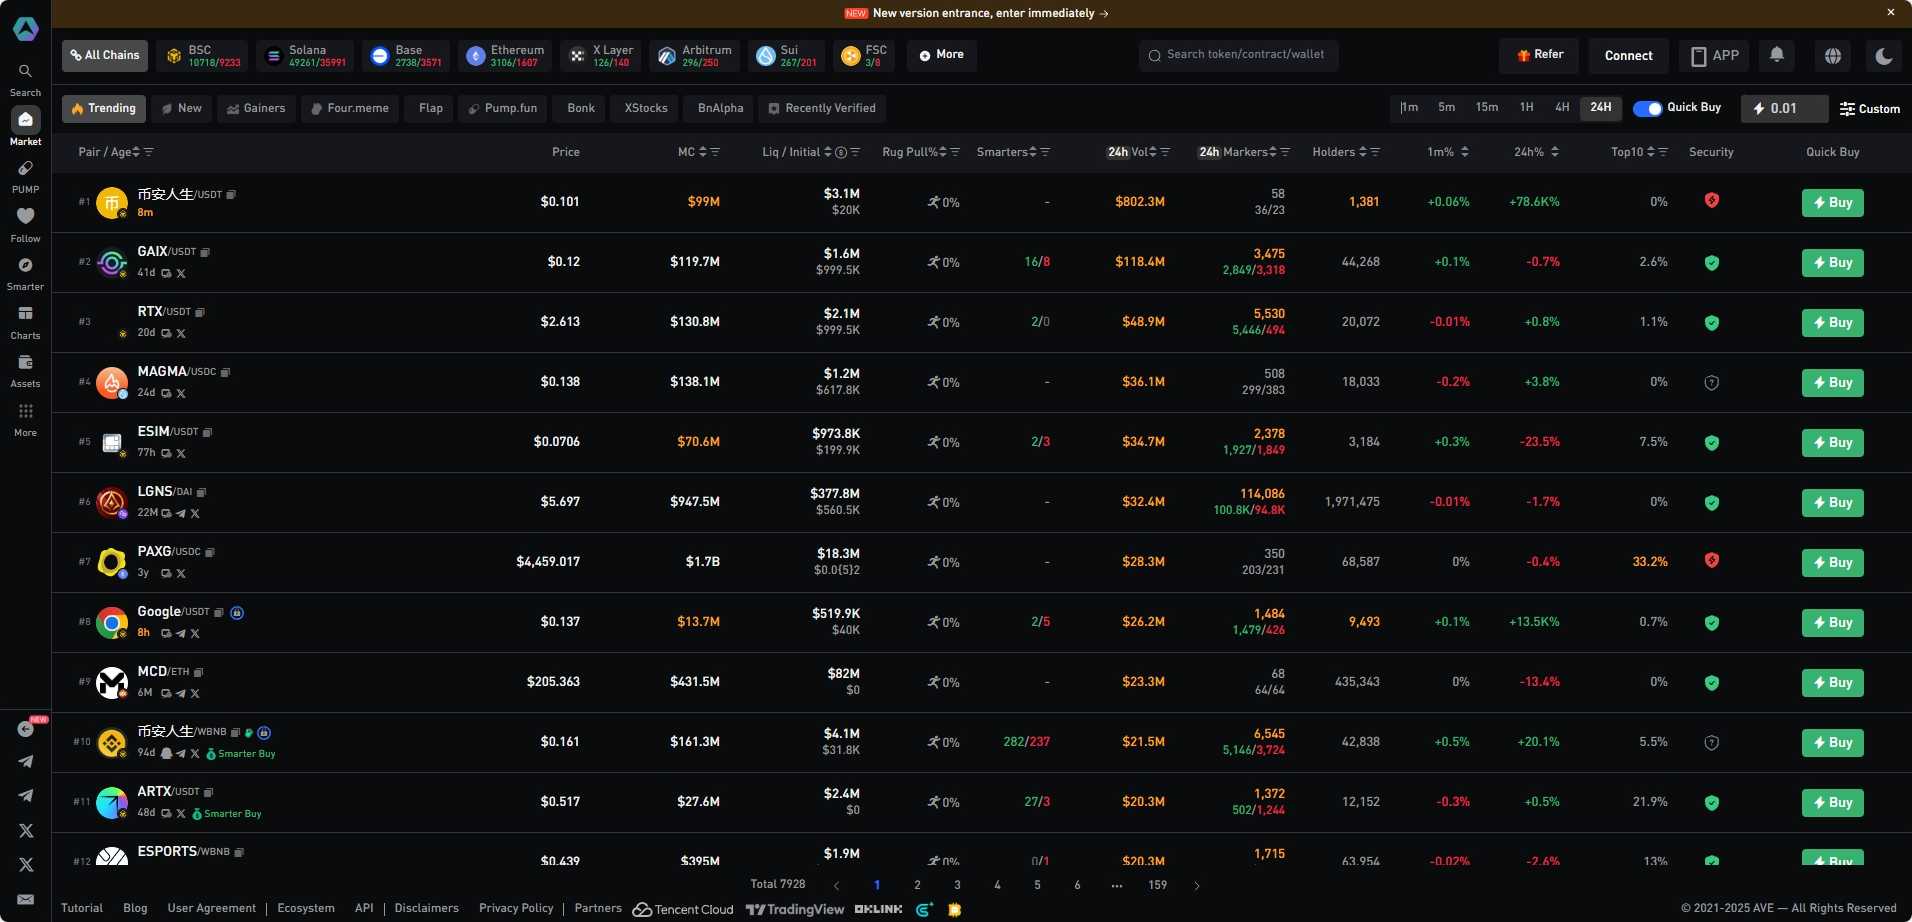This screenshot has height=922, width=1912.
Task: Select the 1H timeframe option
Action: (x=1526, y=108)
